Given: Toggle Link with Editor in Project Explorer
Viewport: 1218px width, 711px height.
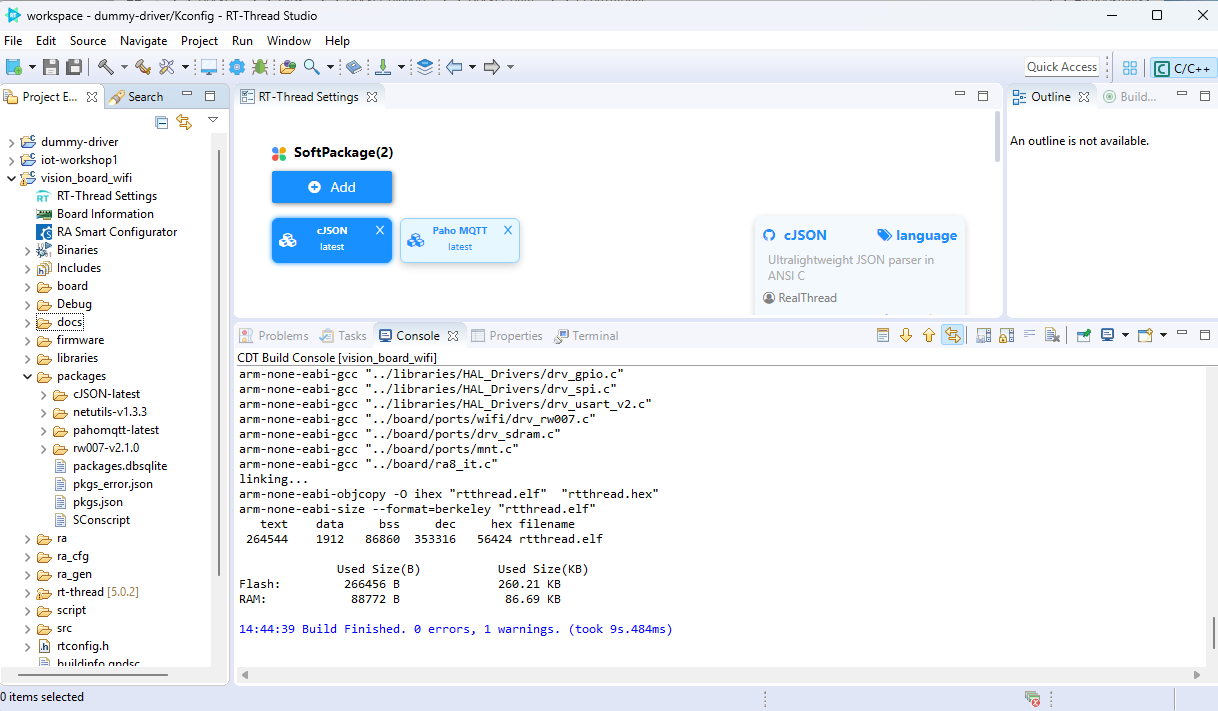Looking at the screenshot, I should click(184, 122).
